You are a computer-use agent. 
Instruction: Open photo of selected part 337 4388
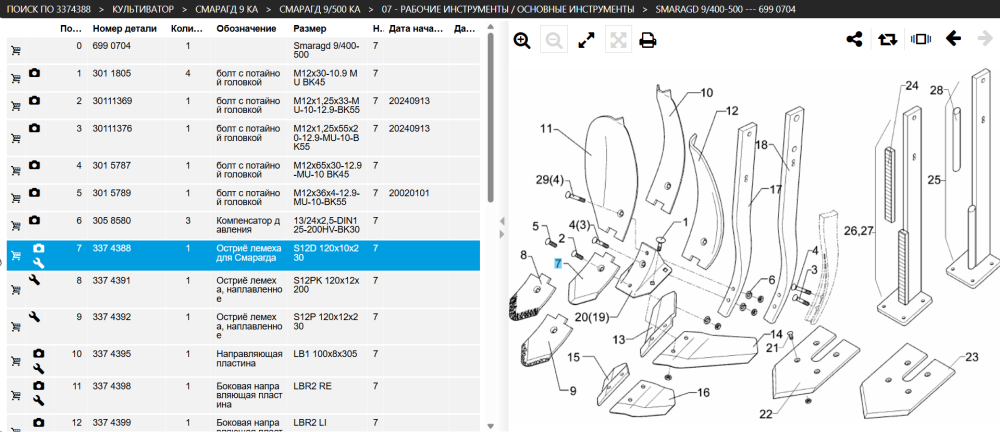click(39, 248)
